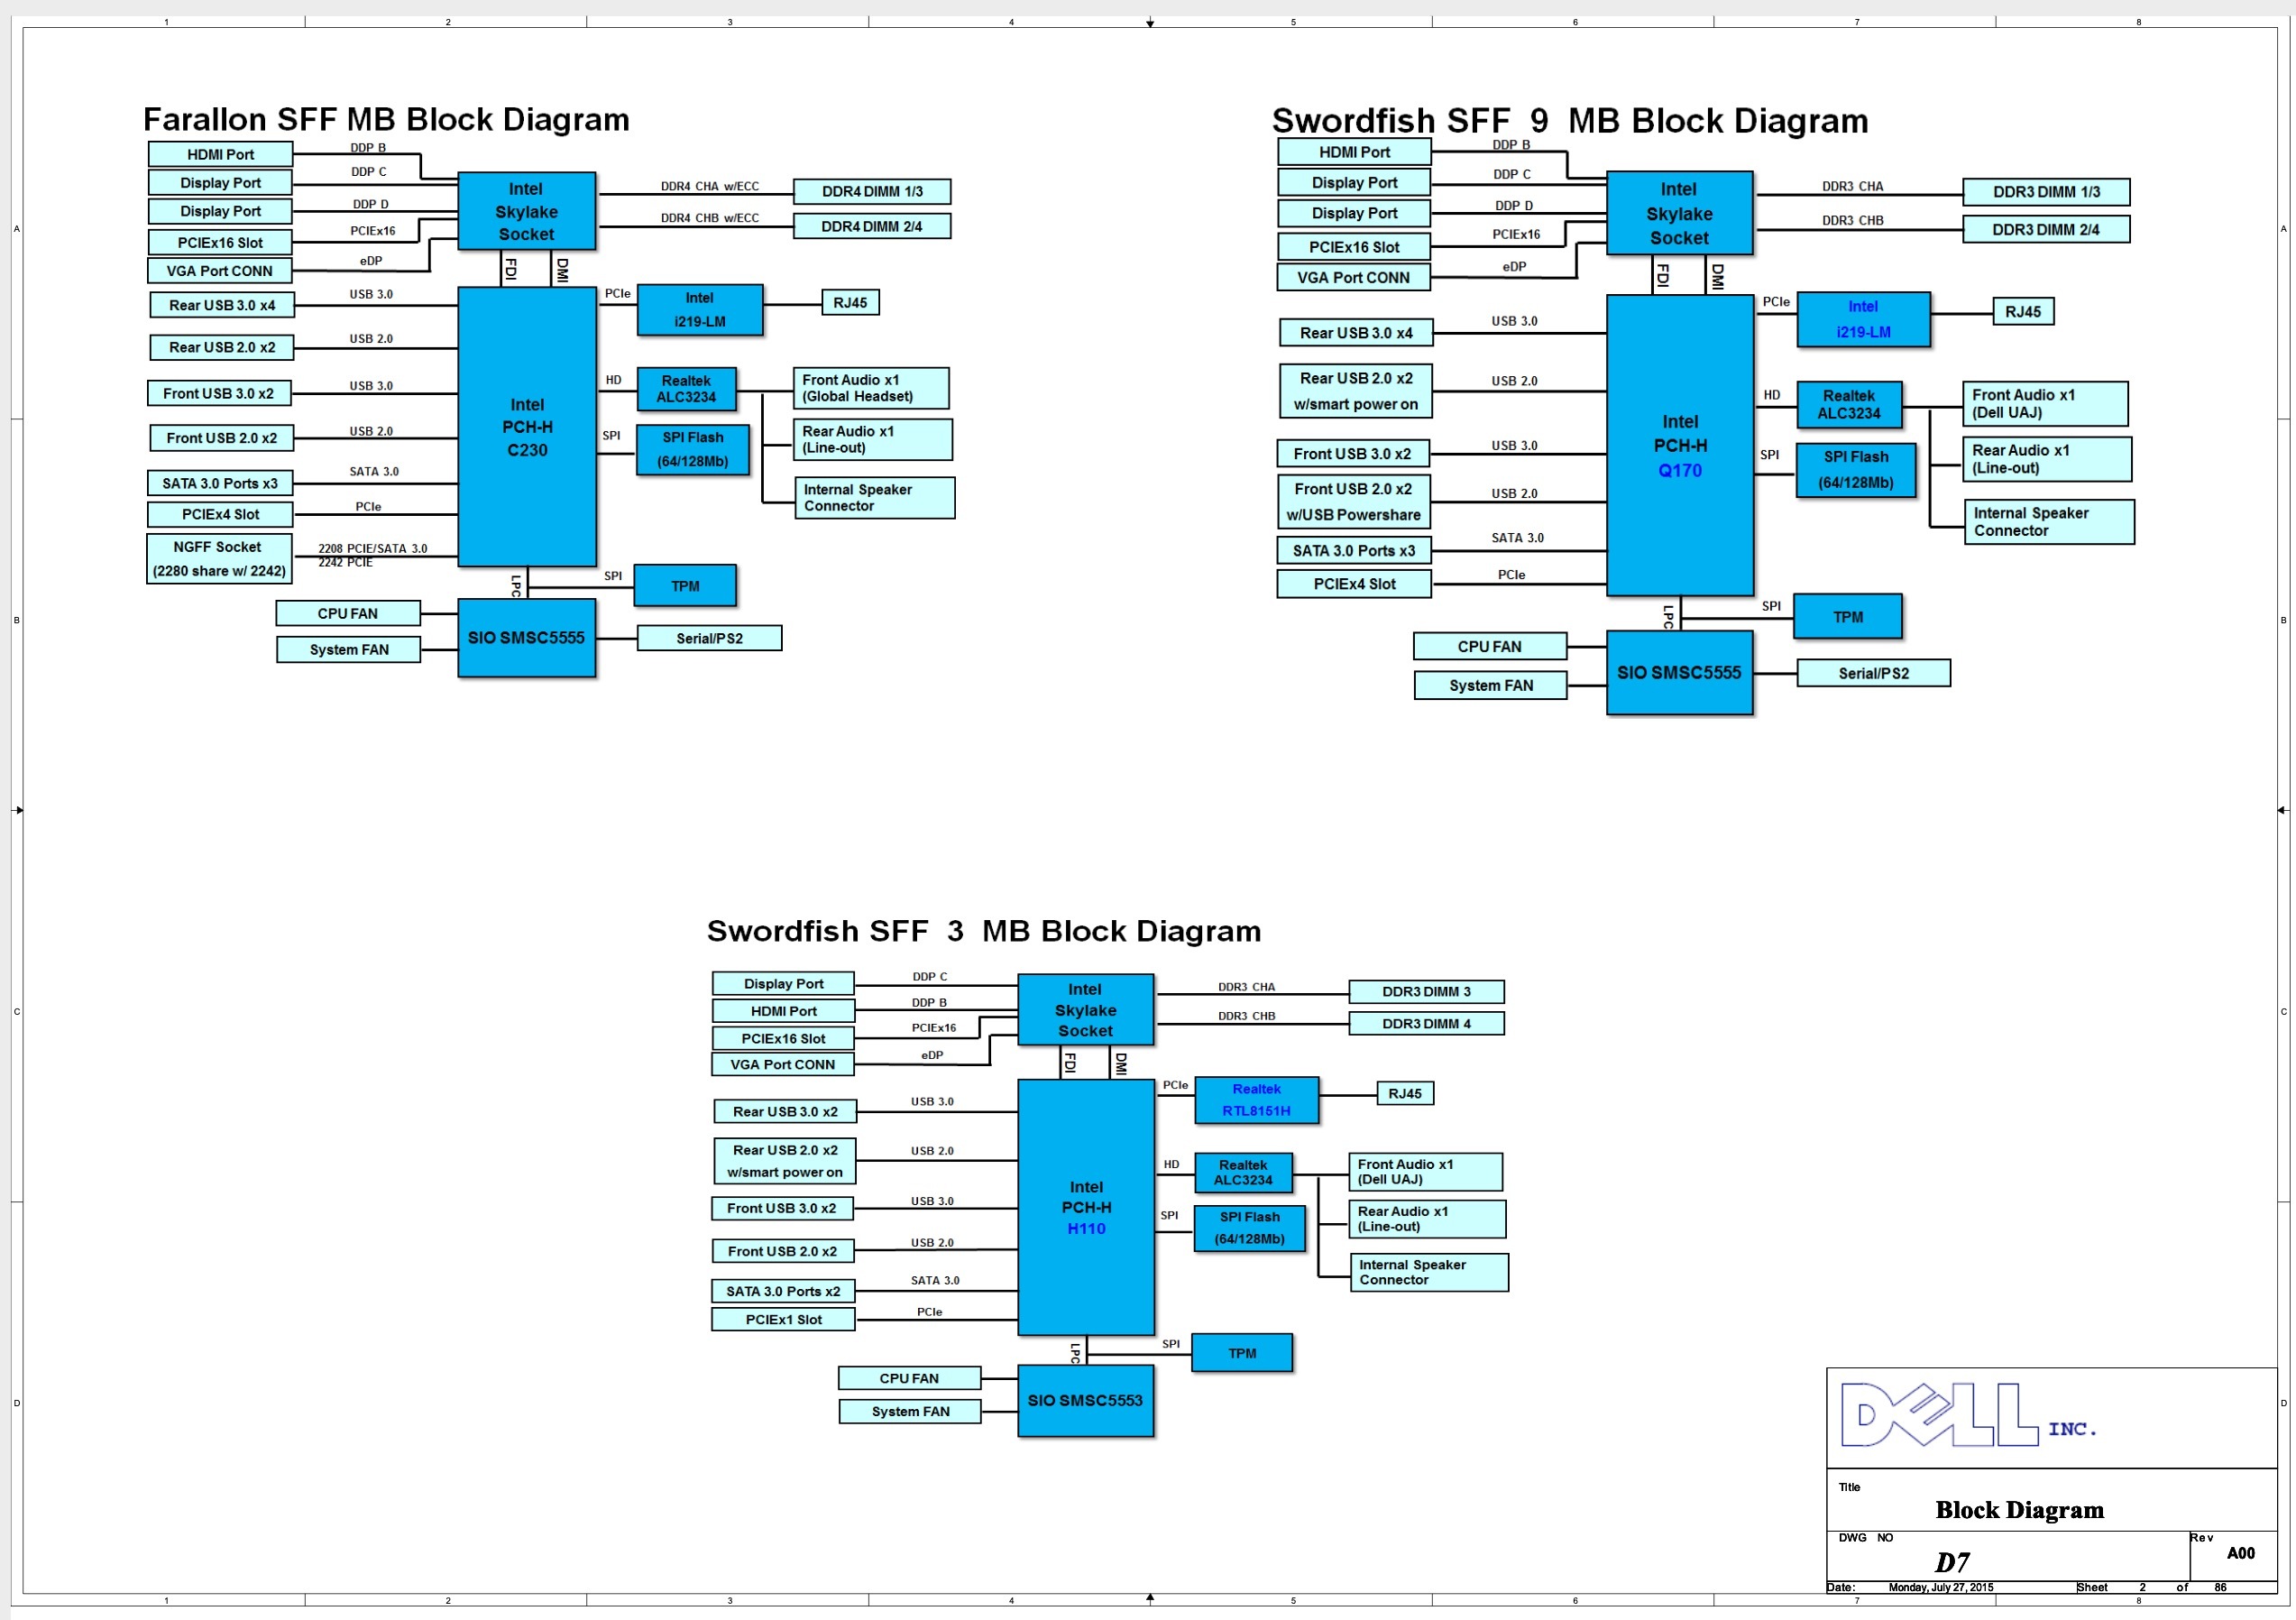Click the 'Intel PCH-H Q170' block

click(1680, 446)
